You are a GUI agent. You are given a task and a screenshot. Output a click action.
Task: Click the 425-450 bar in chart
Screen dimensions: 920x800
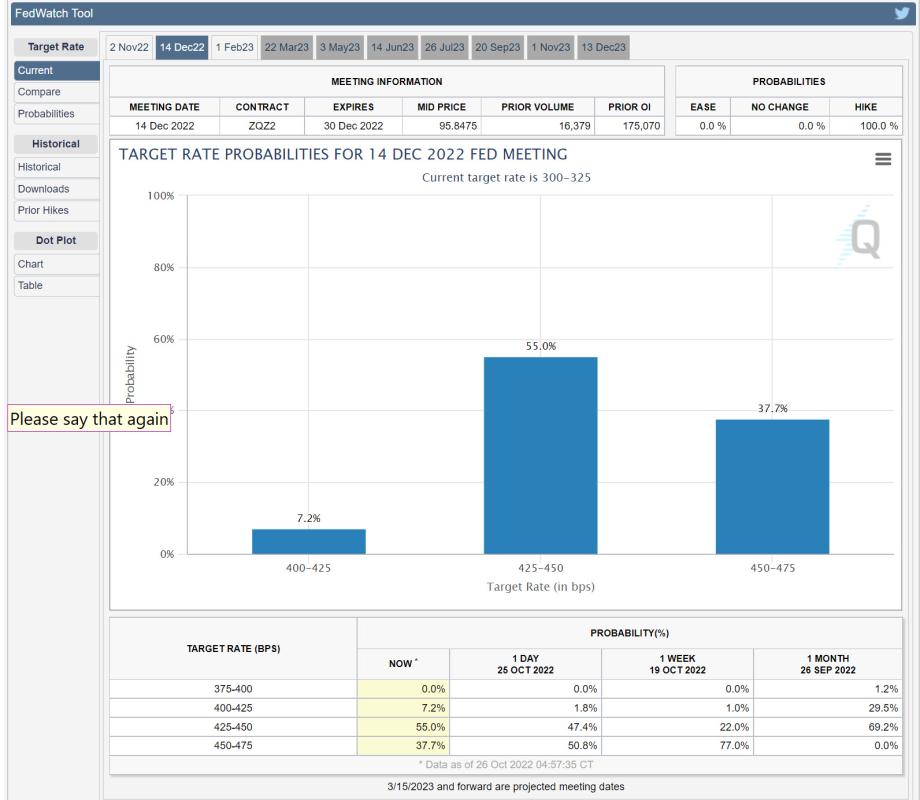(x=540, y=455)
